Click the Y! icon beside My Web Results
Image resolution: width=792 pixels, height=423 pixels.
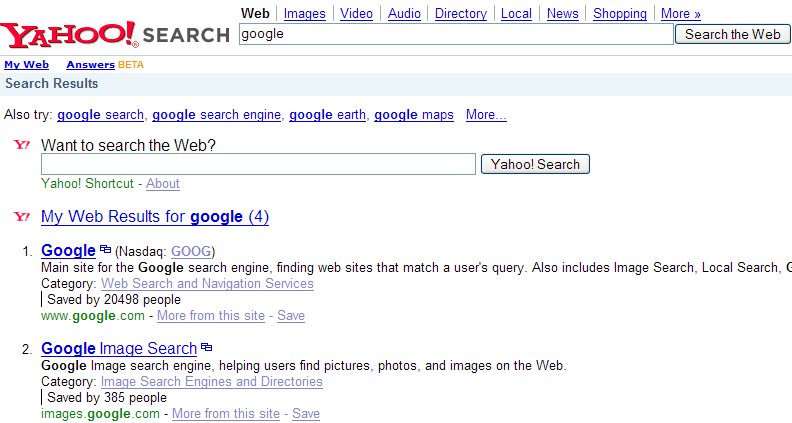tap(22, 217)
